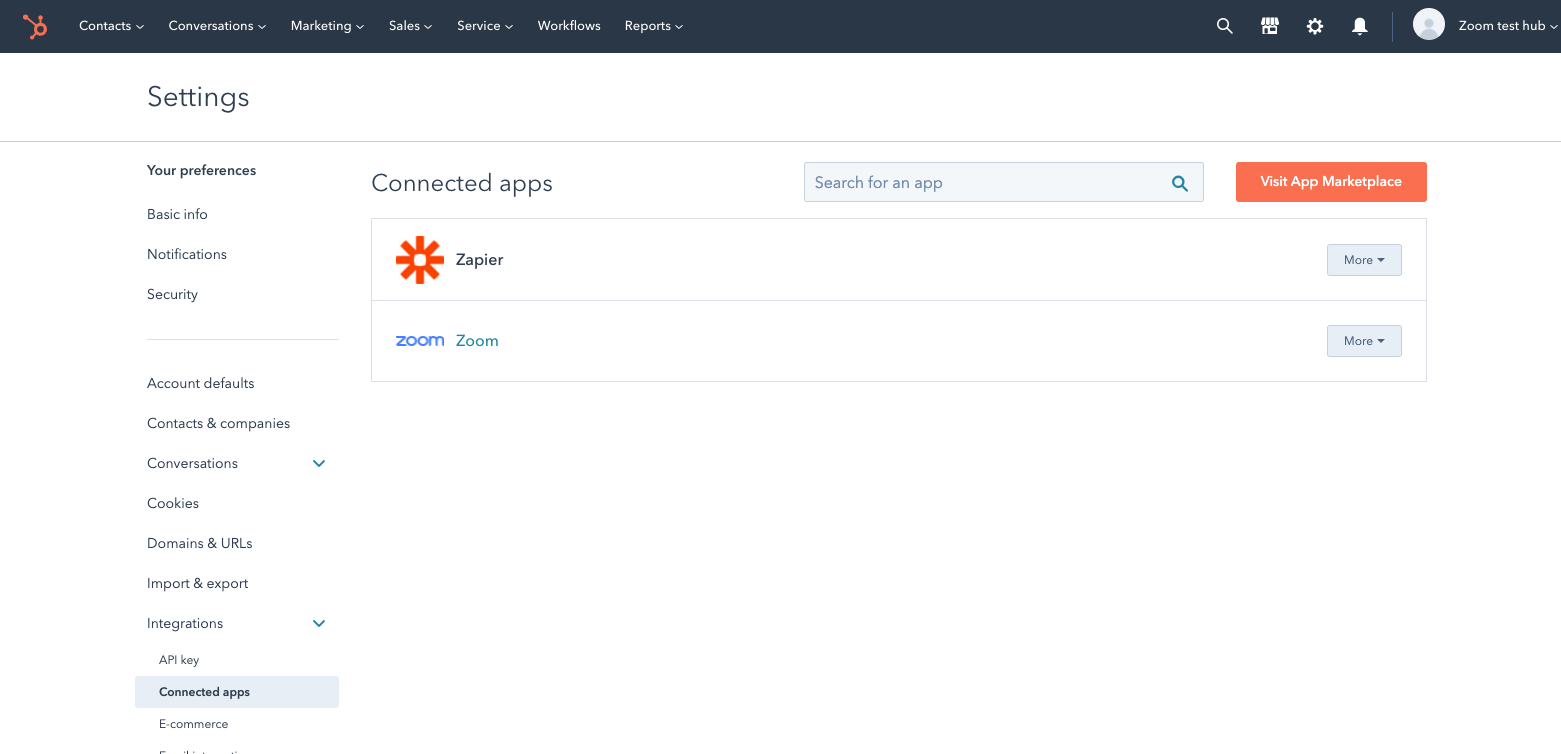Expand the Conversations sidebar chevron
The image size is (1561, 754).
click(x=319, y=464)
